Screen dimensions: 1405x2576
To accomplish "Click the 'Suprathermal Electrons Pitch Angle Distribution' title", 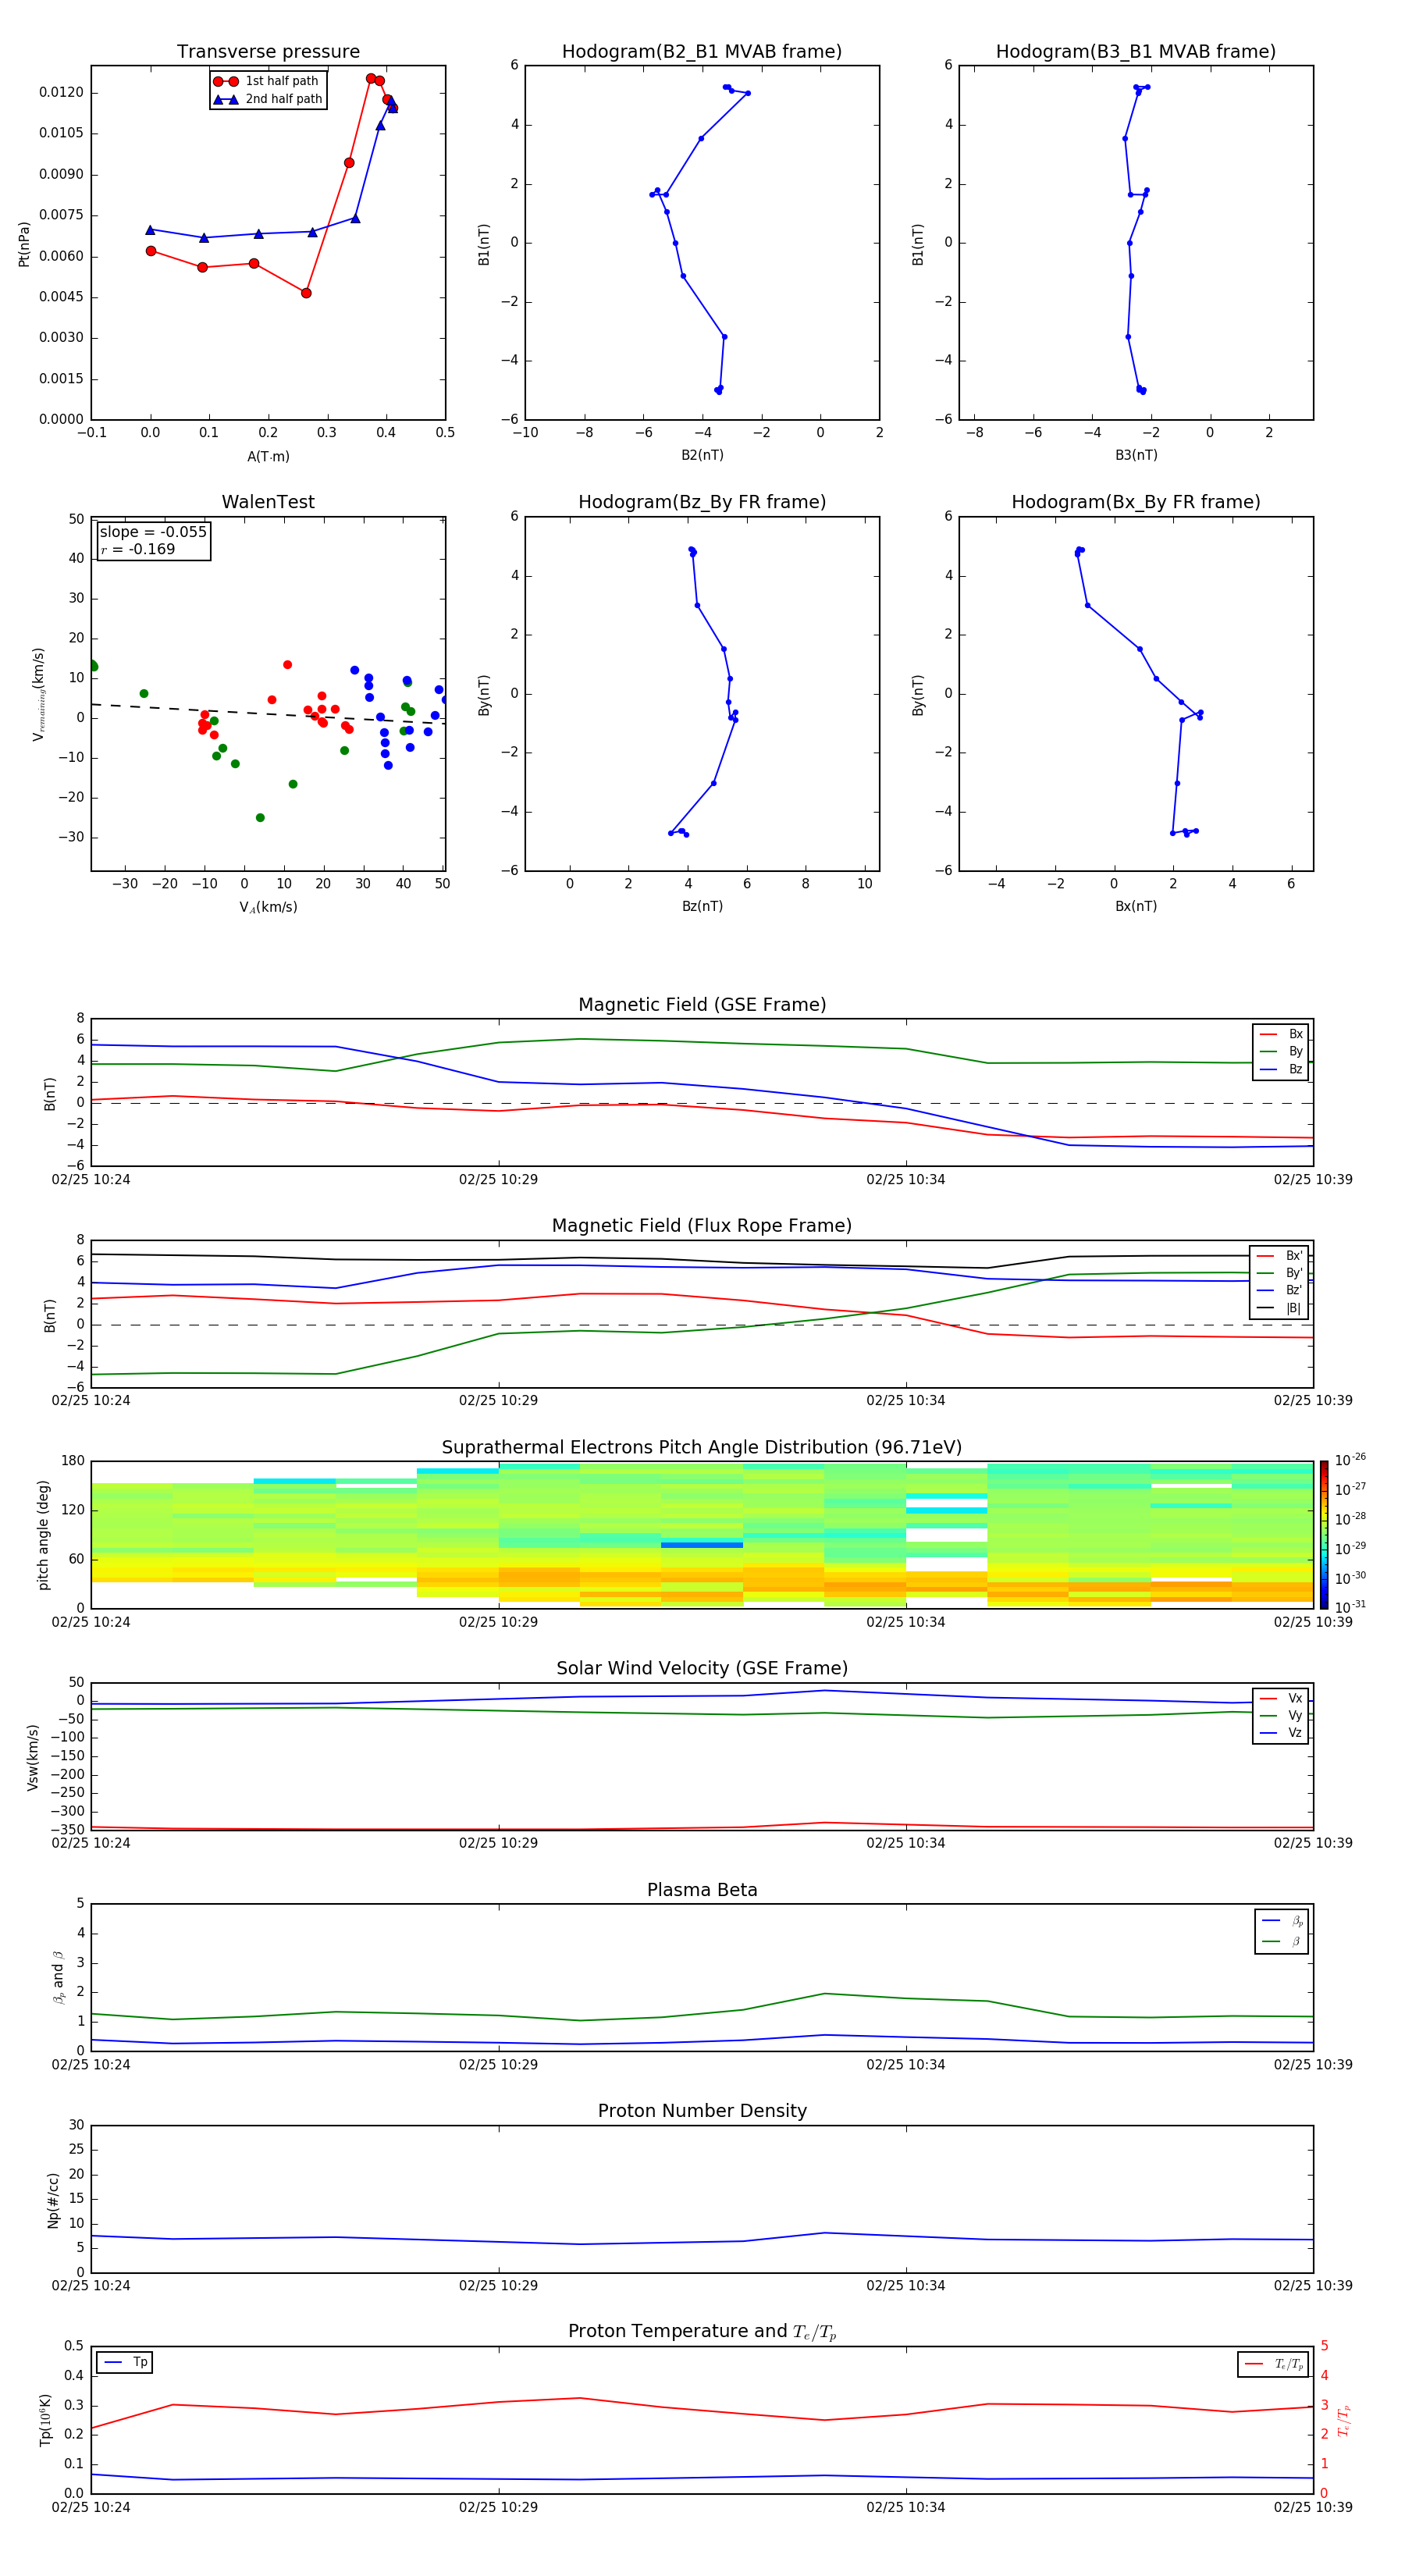I will click(702, 1448).
